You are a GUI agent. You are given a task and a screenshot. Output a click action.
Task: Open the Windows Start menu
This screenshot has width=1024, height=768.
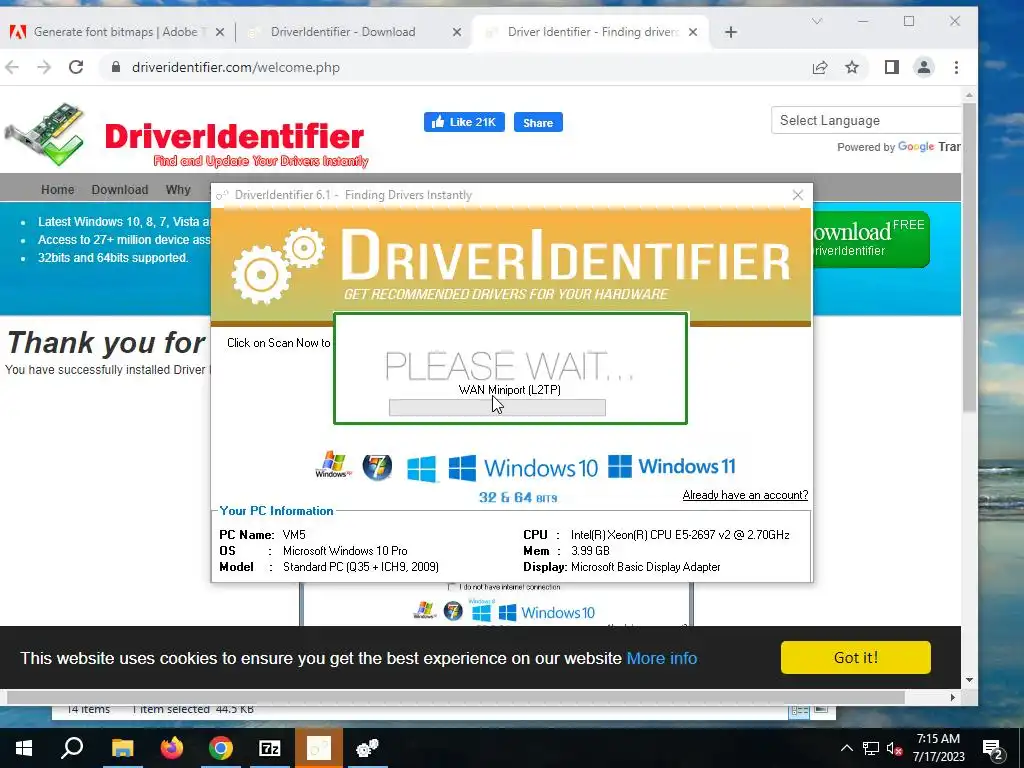(24, 748)
